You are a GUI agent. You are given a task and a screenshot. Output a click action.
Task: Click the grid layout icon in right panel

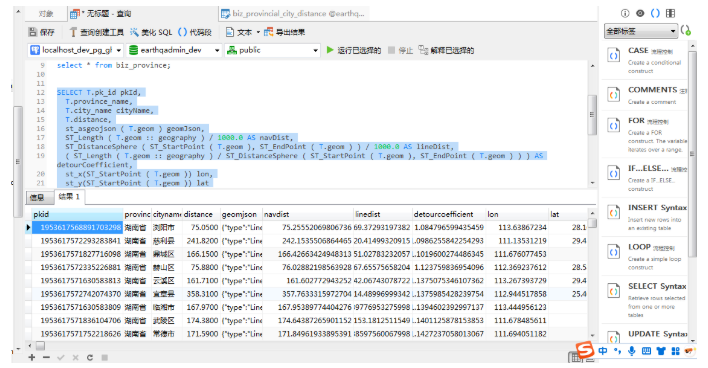pos(671,13)
